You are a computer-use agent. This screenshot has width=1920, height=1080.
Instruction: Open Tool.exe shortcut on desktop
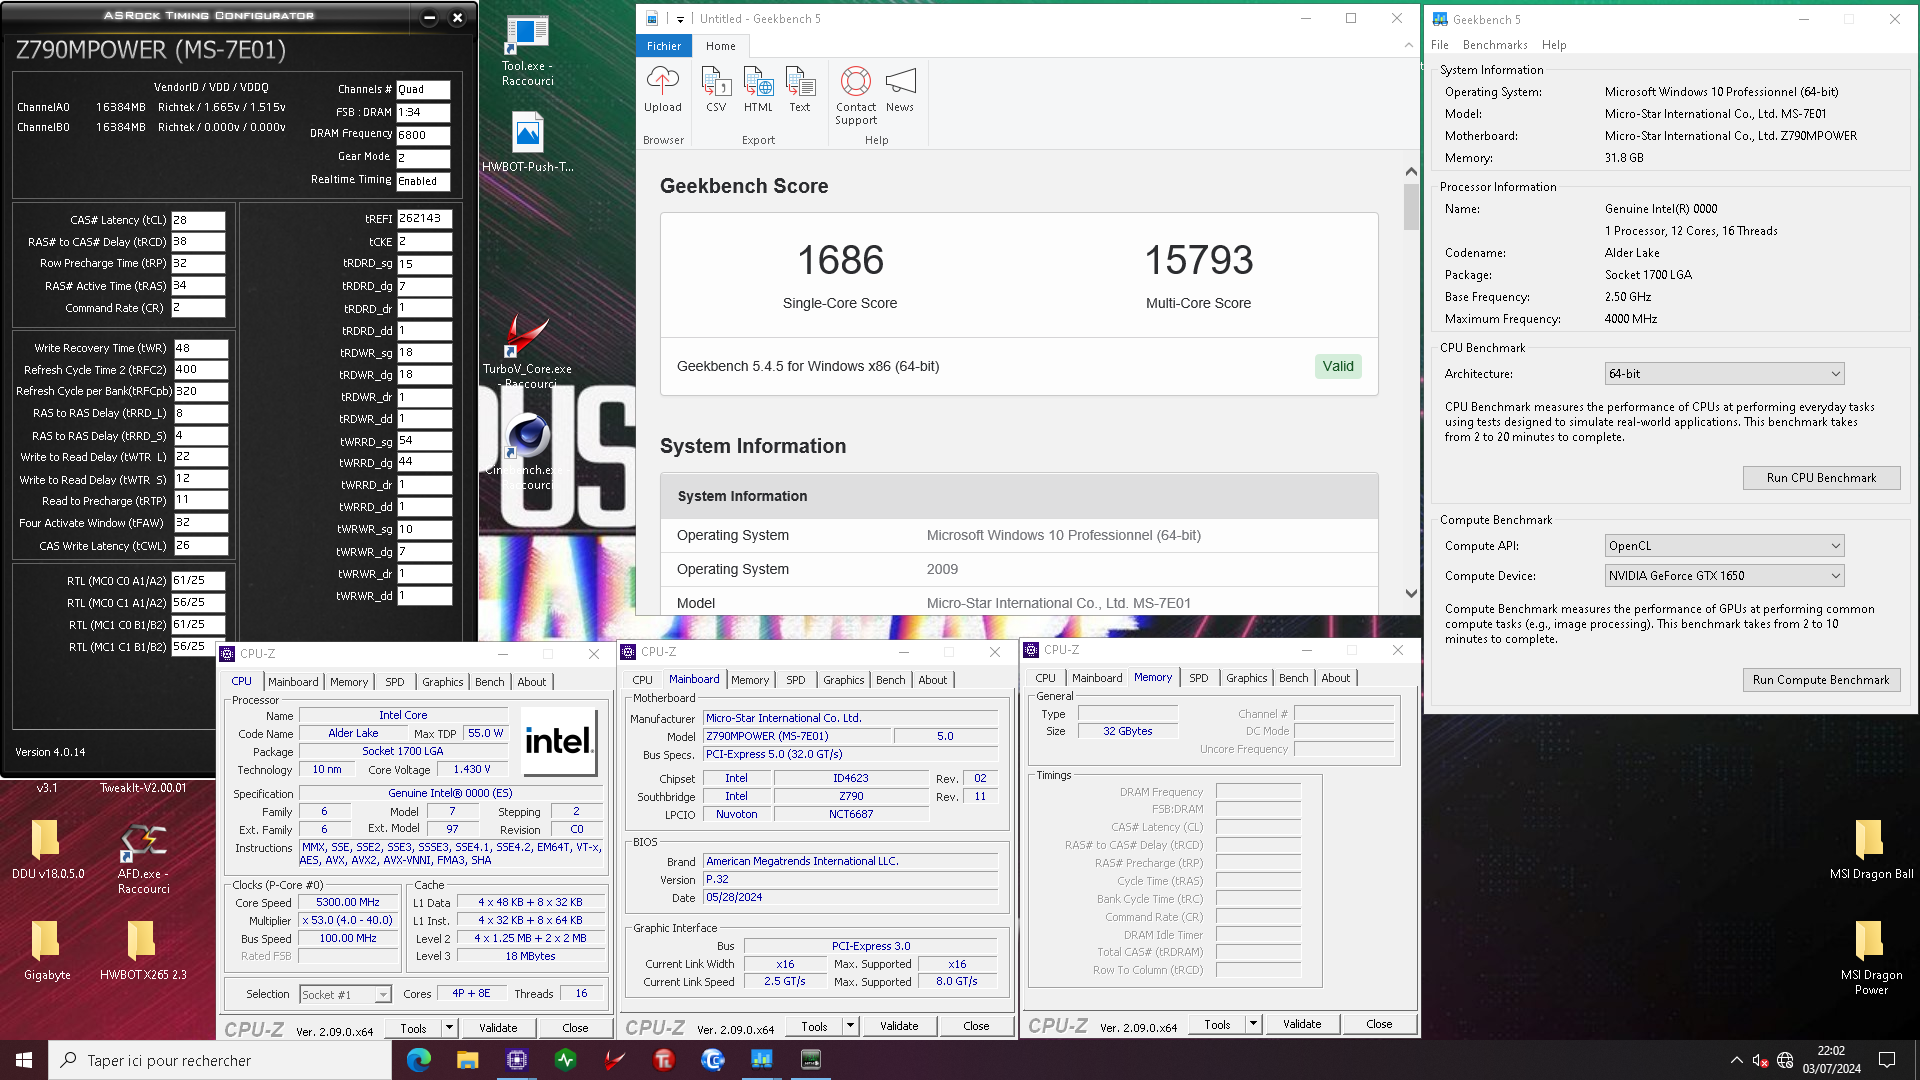point(527,51)
